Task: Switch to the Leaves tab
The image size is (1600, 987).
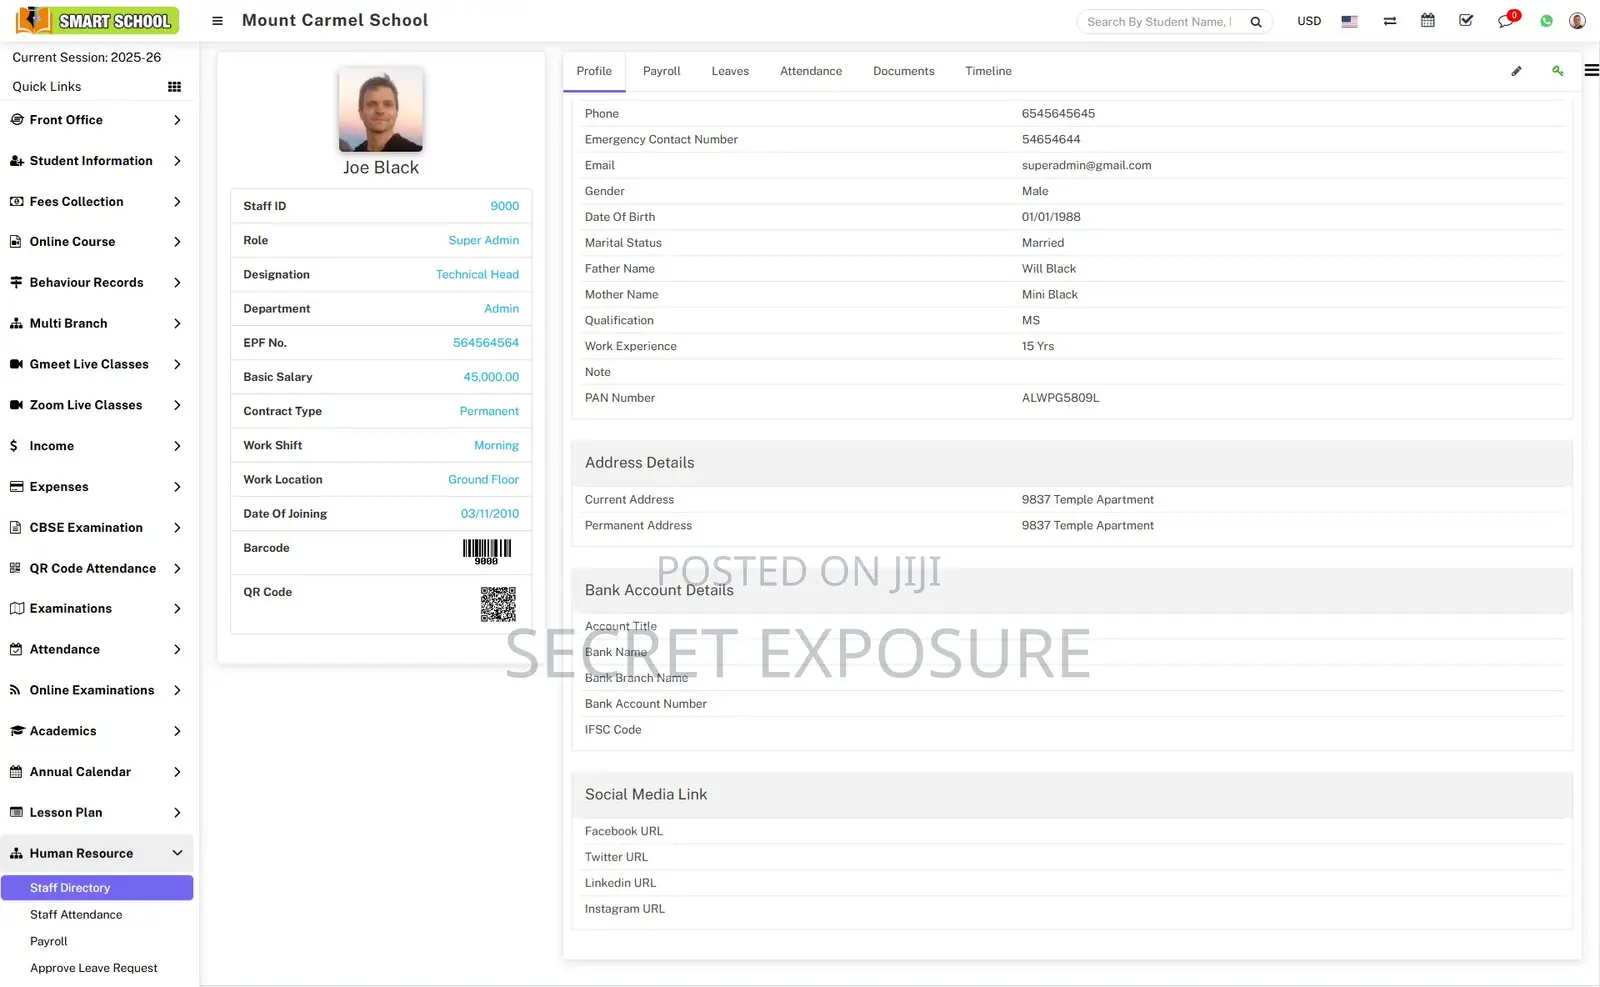Action: 730,71
